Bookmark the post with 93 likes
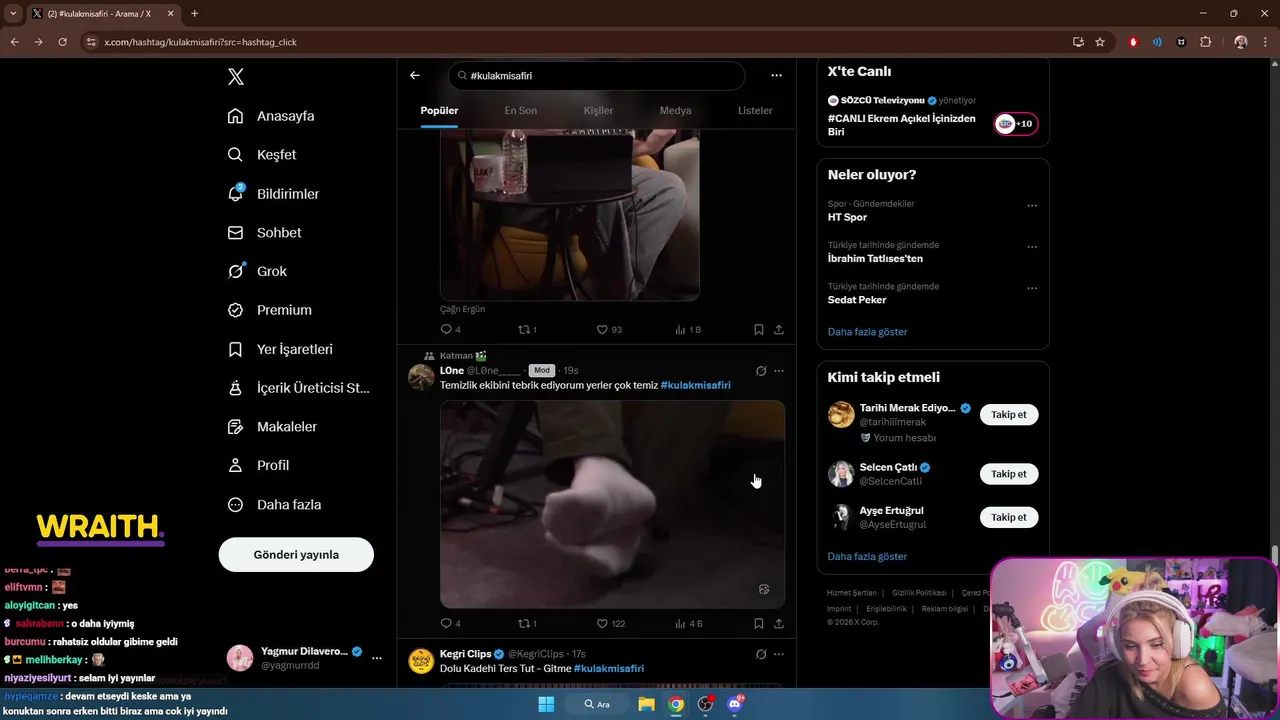Image resolution: width=1280 pixels, height=720 pixels. 759,329
